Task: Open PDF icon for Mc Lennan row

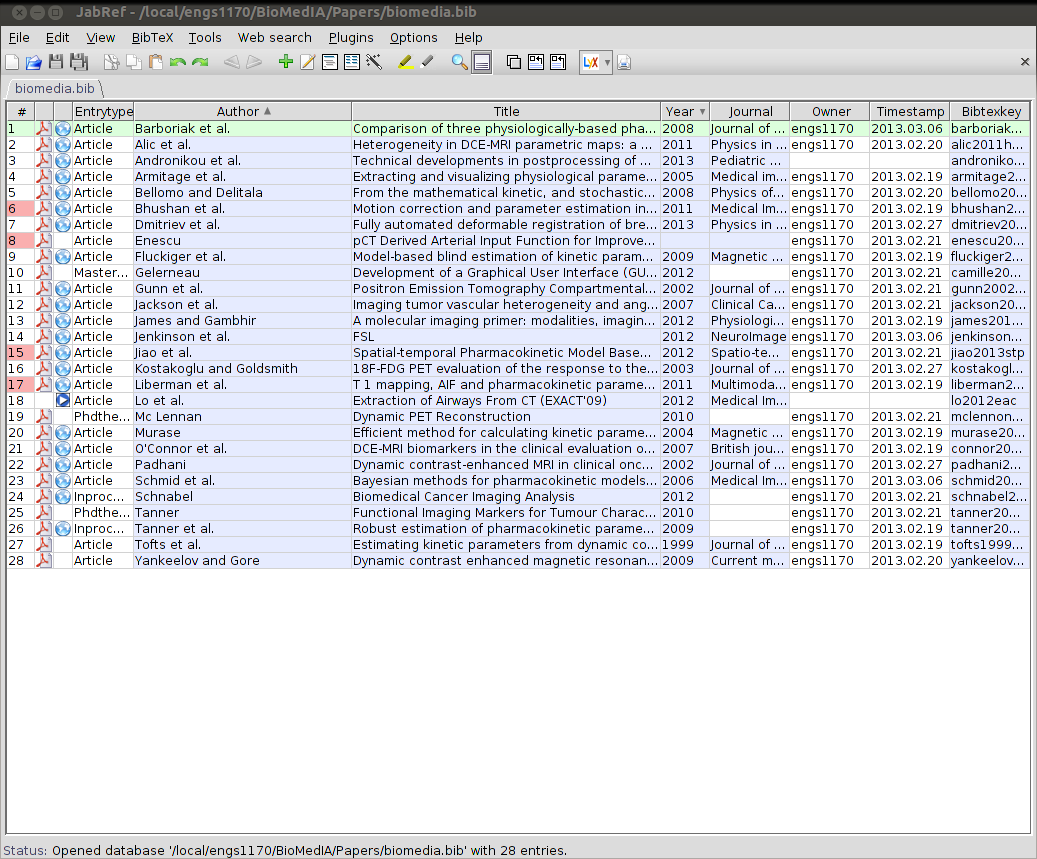Action: tap(44, 416)
